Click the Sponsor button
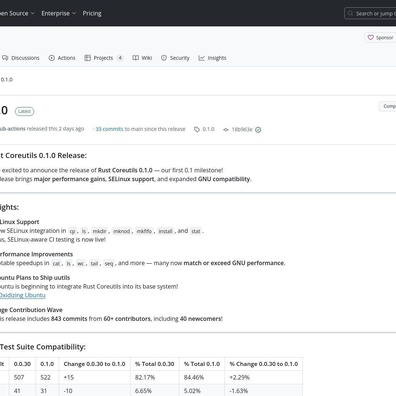 point(380,37)
